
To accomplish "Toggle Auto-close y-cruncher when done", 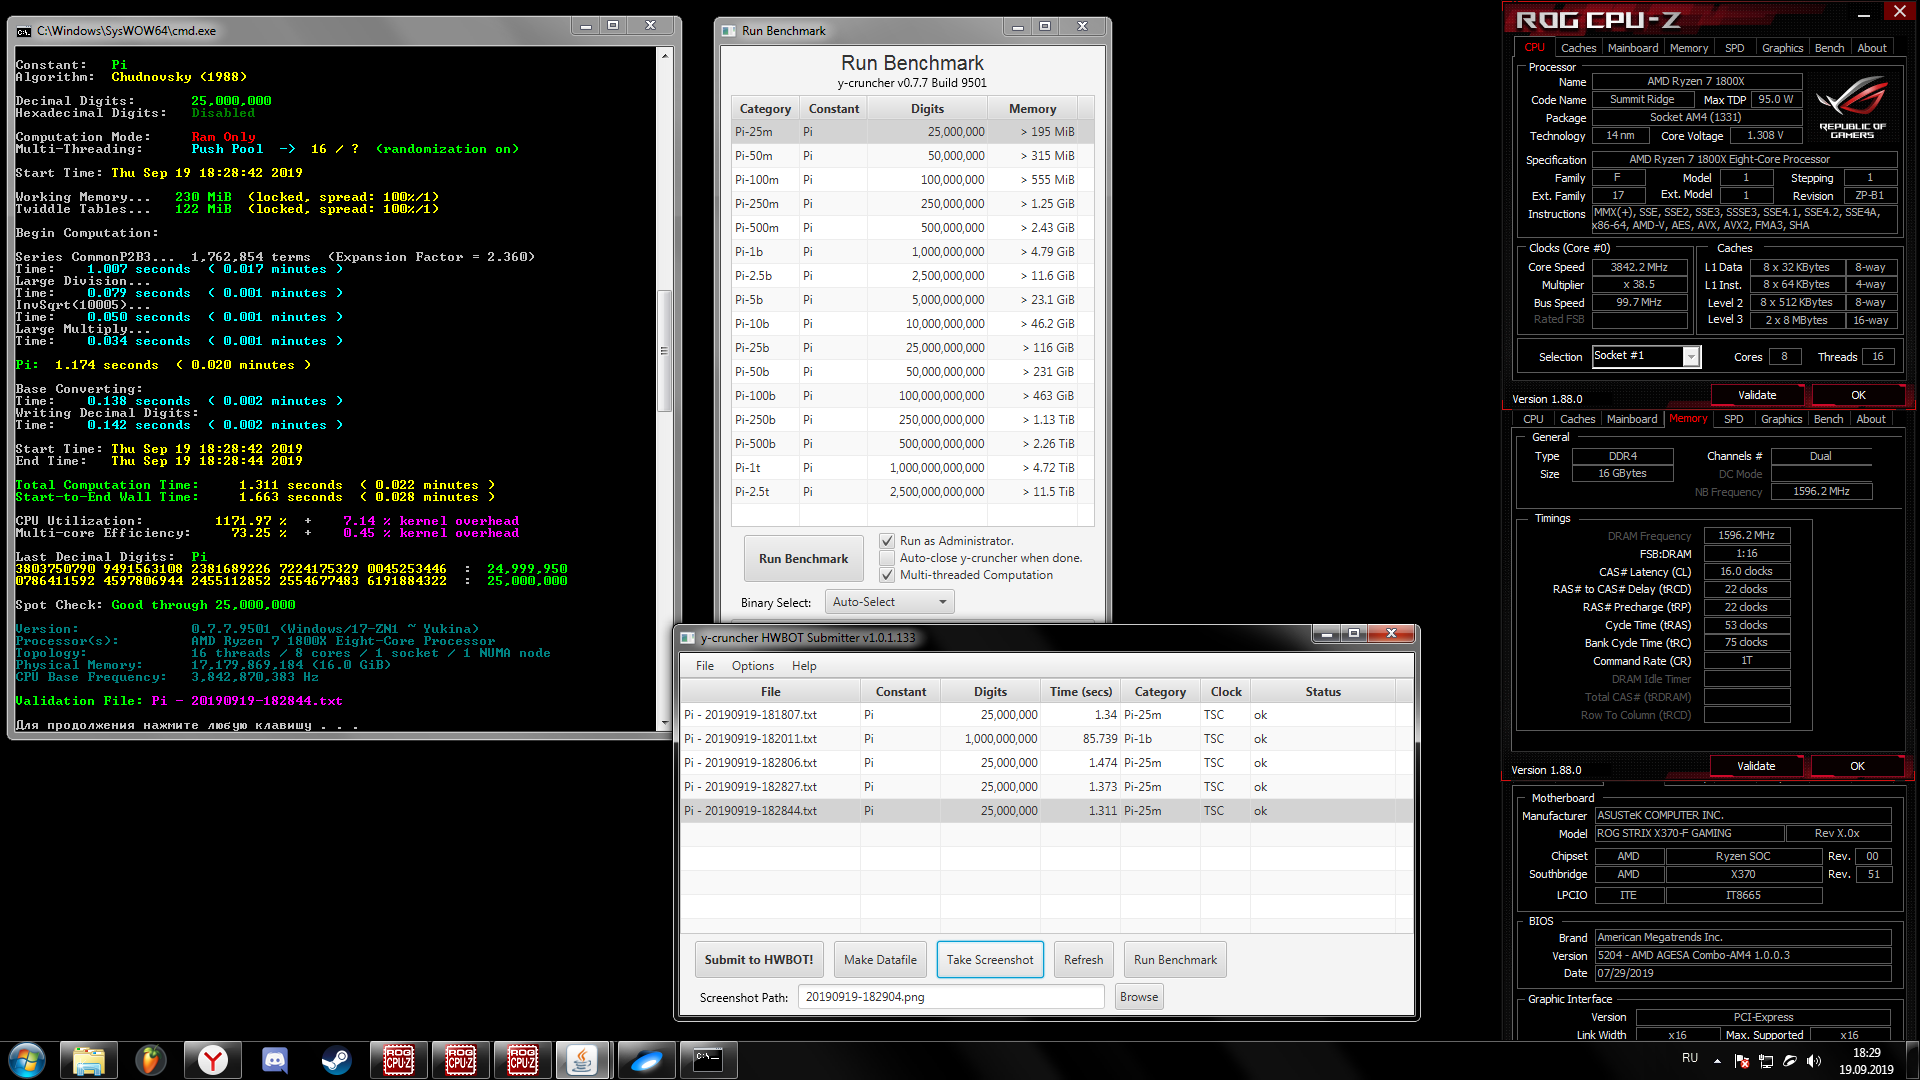I will (x=887, y=558).
